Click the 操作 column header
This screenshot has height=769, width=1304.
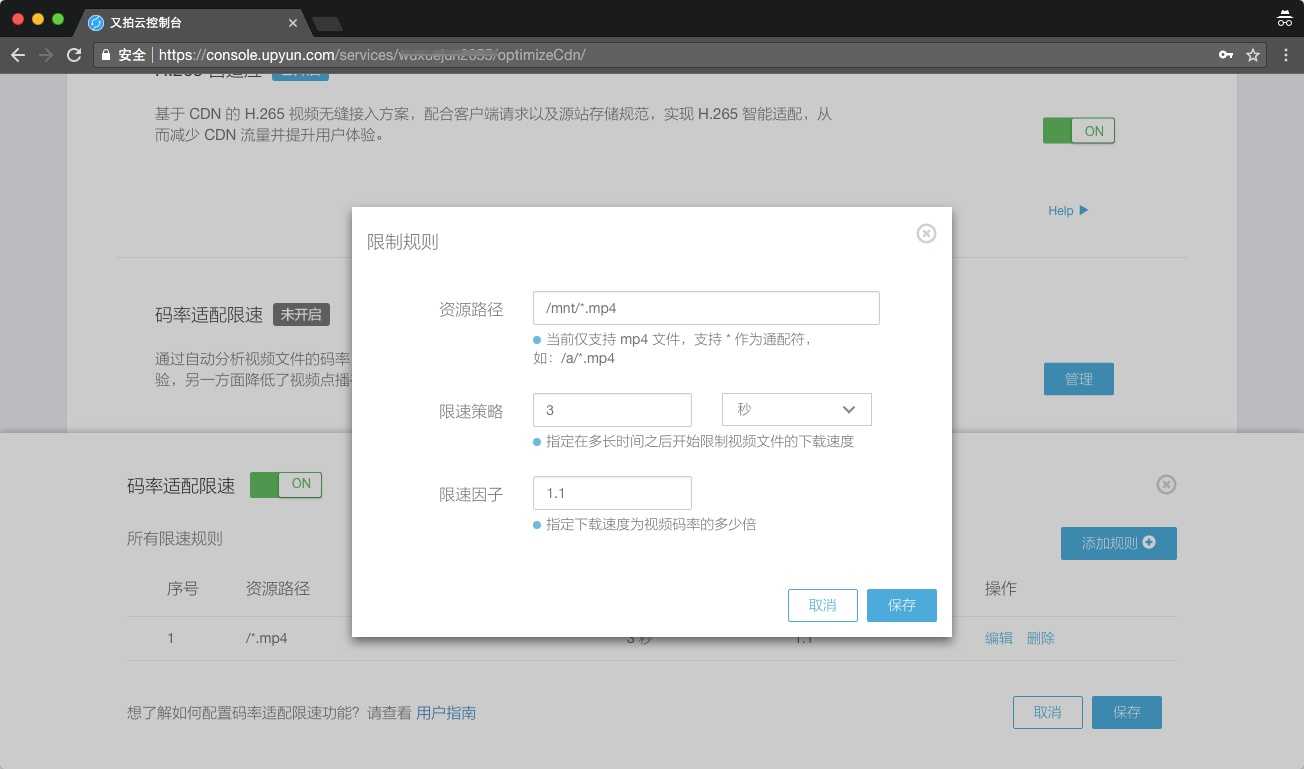click(1000, 589)
